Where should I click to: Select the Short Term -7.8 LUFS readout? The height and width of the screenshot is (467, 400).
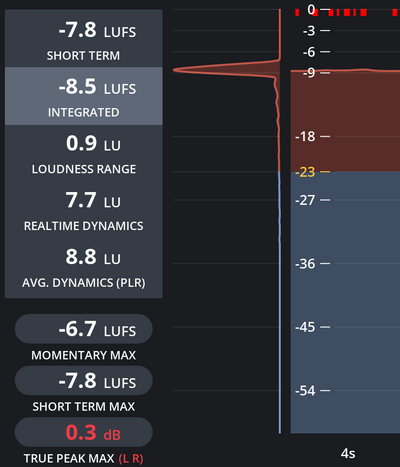[x=84, y=39]
